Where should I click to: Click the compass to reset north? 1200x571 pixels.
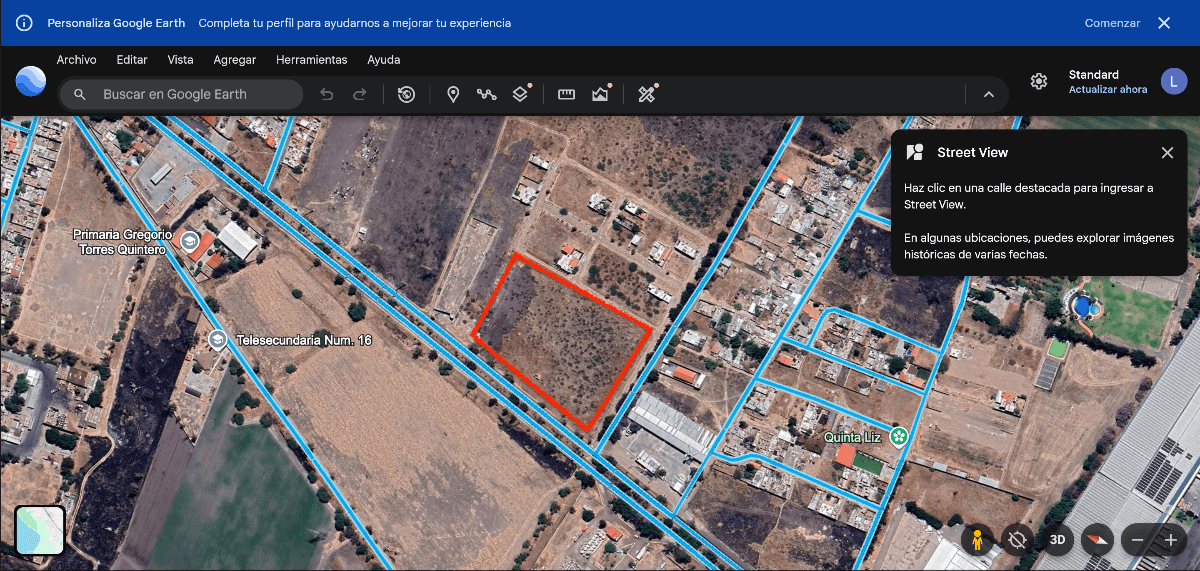tap(1097, 540)
